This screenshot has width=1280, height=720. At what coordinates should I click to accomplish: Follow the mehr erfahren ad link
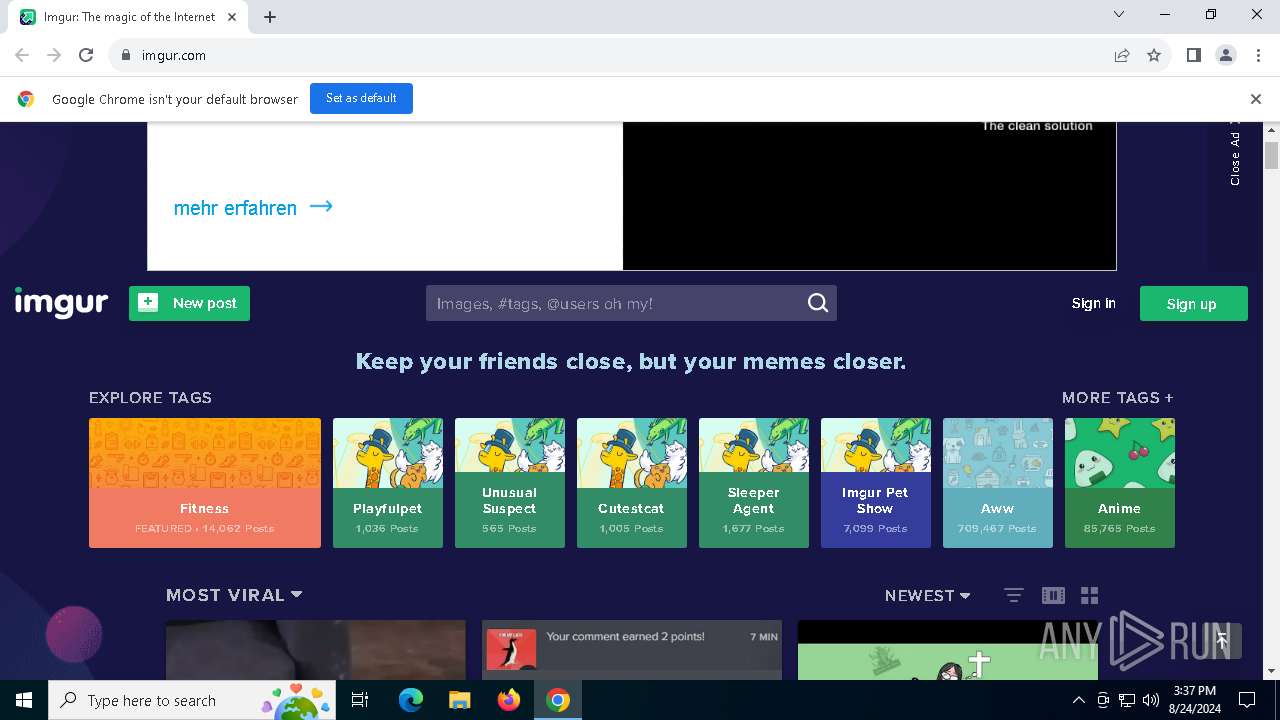pyautogui.click(x=253, y=208)
